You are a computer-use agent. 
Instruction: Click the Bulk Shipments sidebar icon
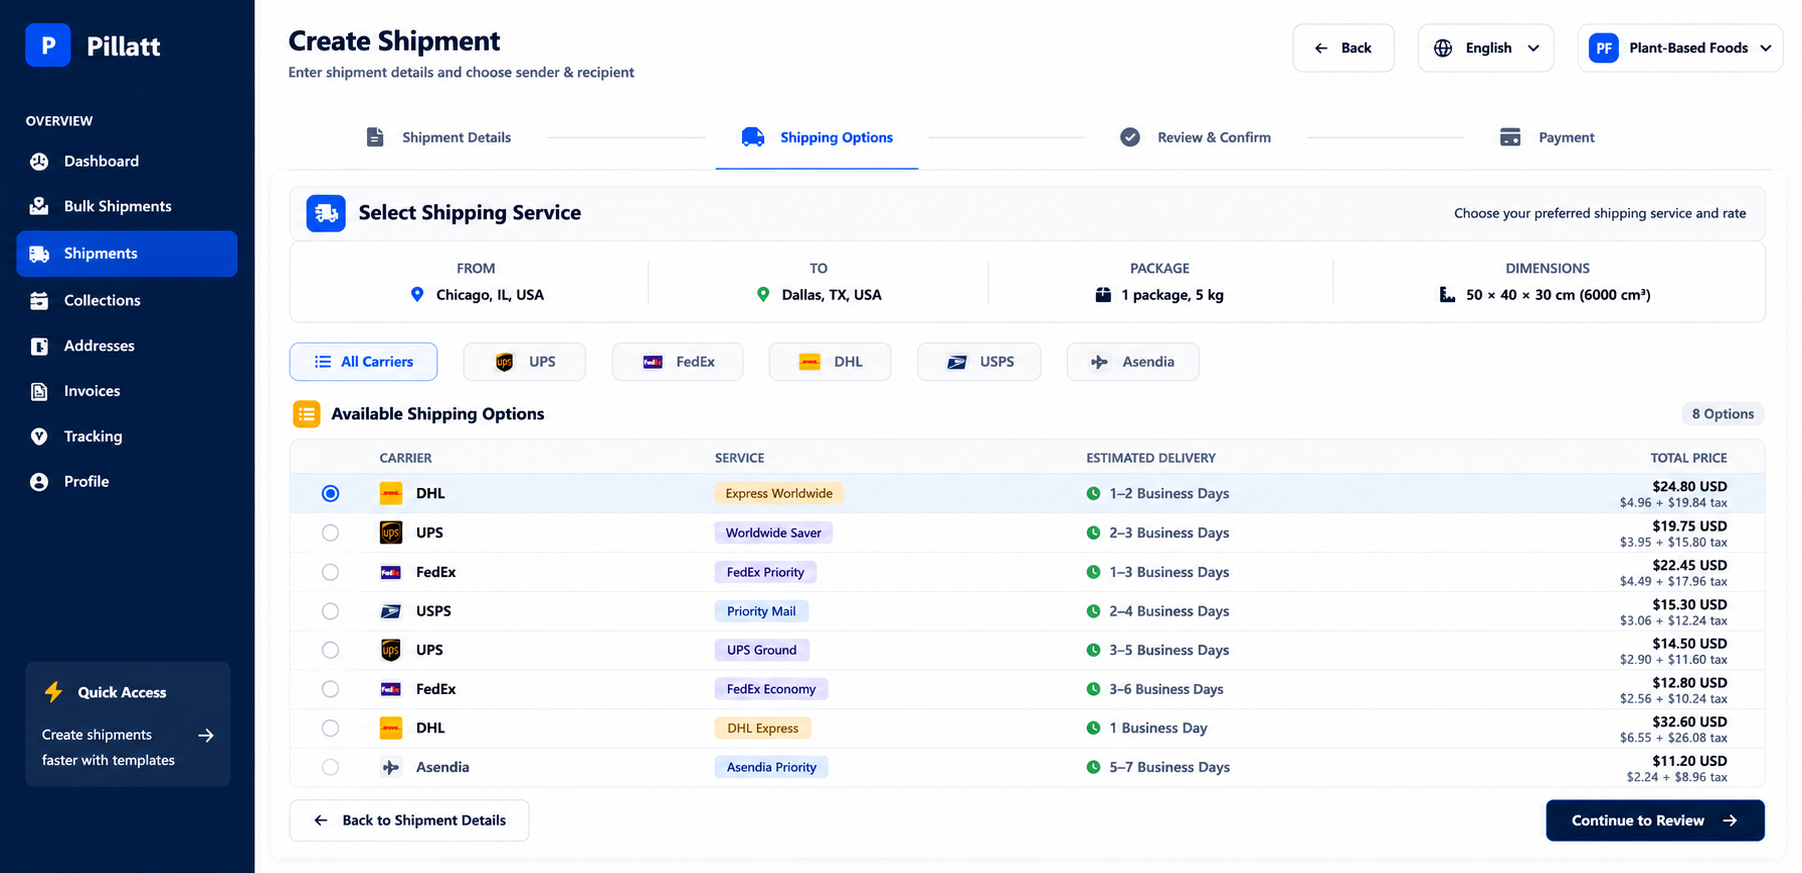(x=39, y=206)
